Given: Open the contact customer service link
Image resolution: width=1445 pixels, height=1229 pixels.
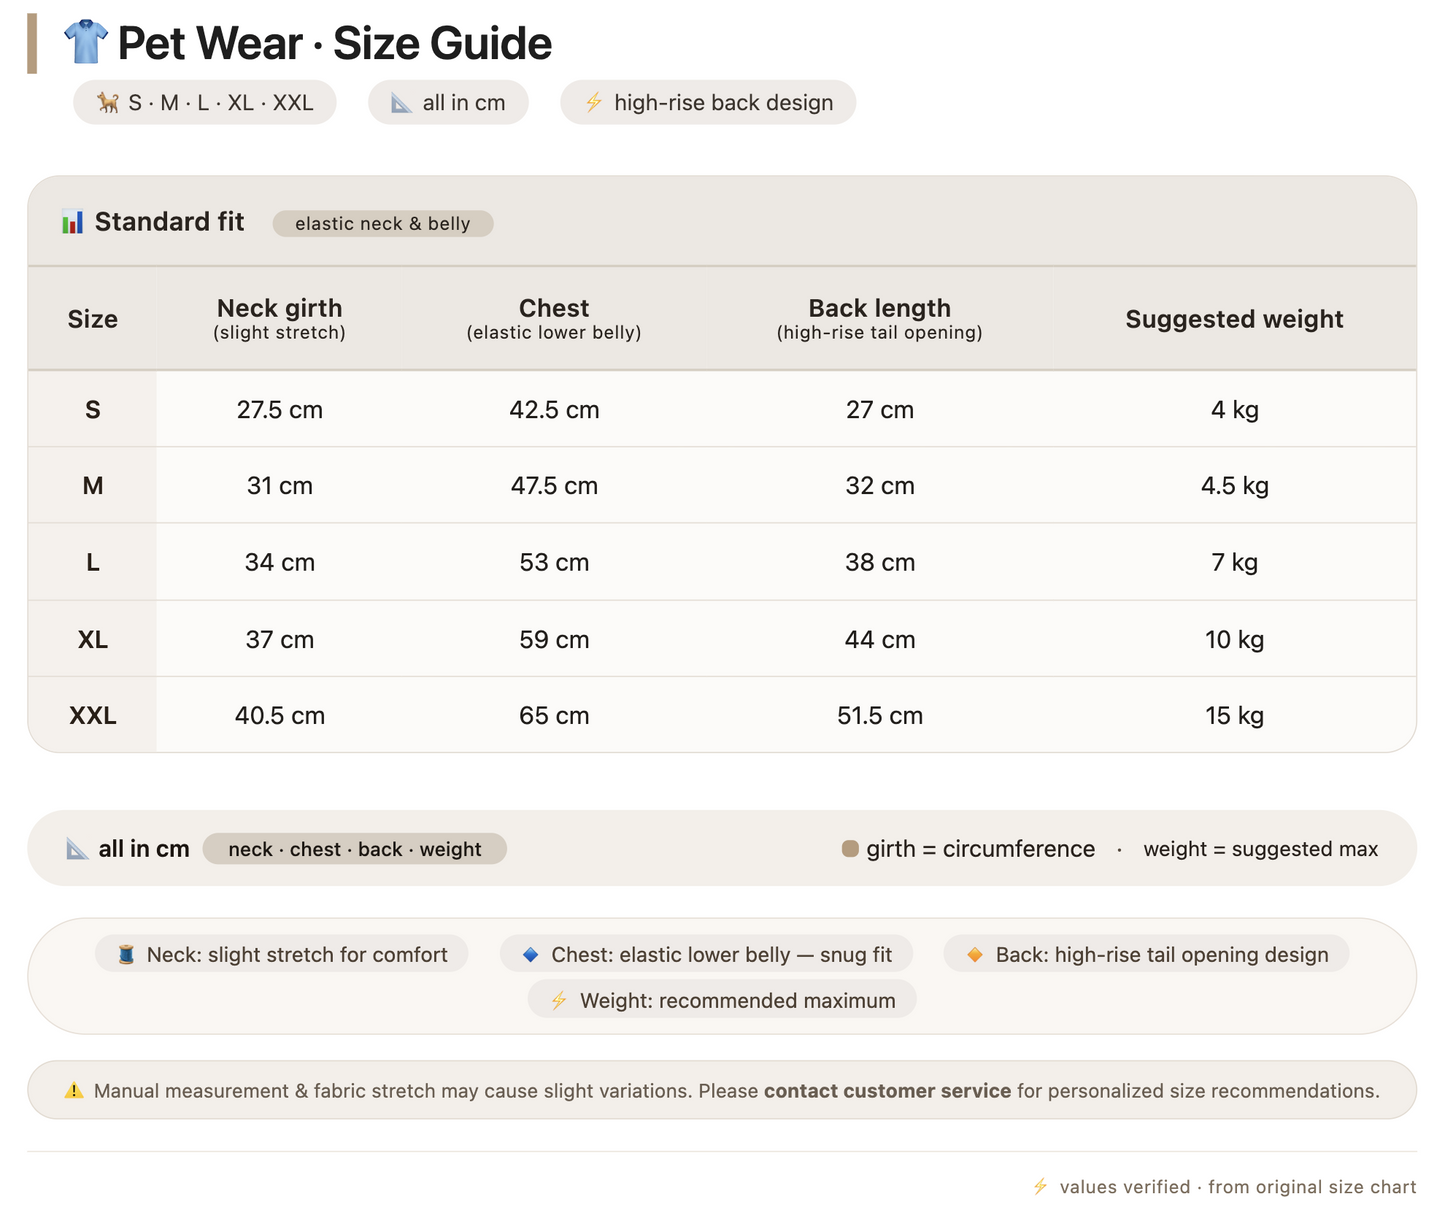Looking at the screenshot, I should click(887, 1091).
